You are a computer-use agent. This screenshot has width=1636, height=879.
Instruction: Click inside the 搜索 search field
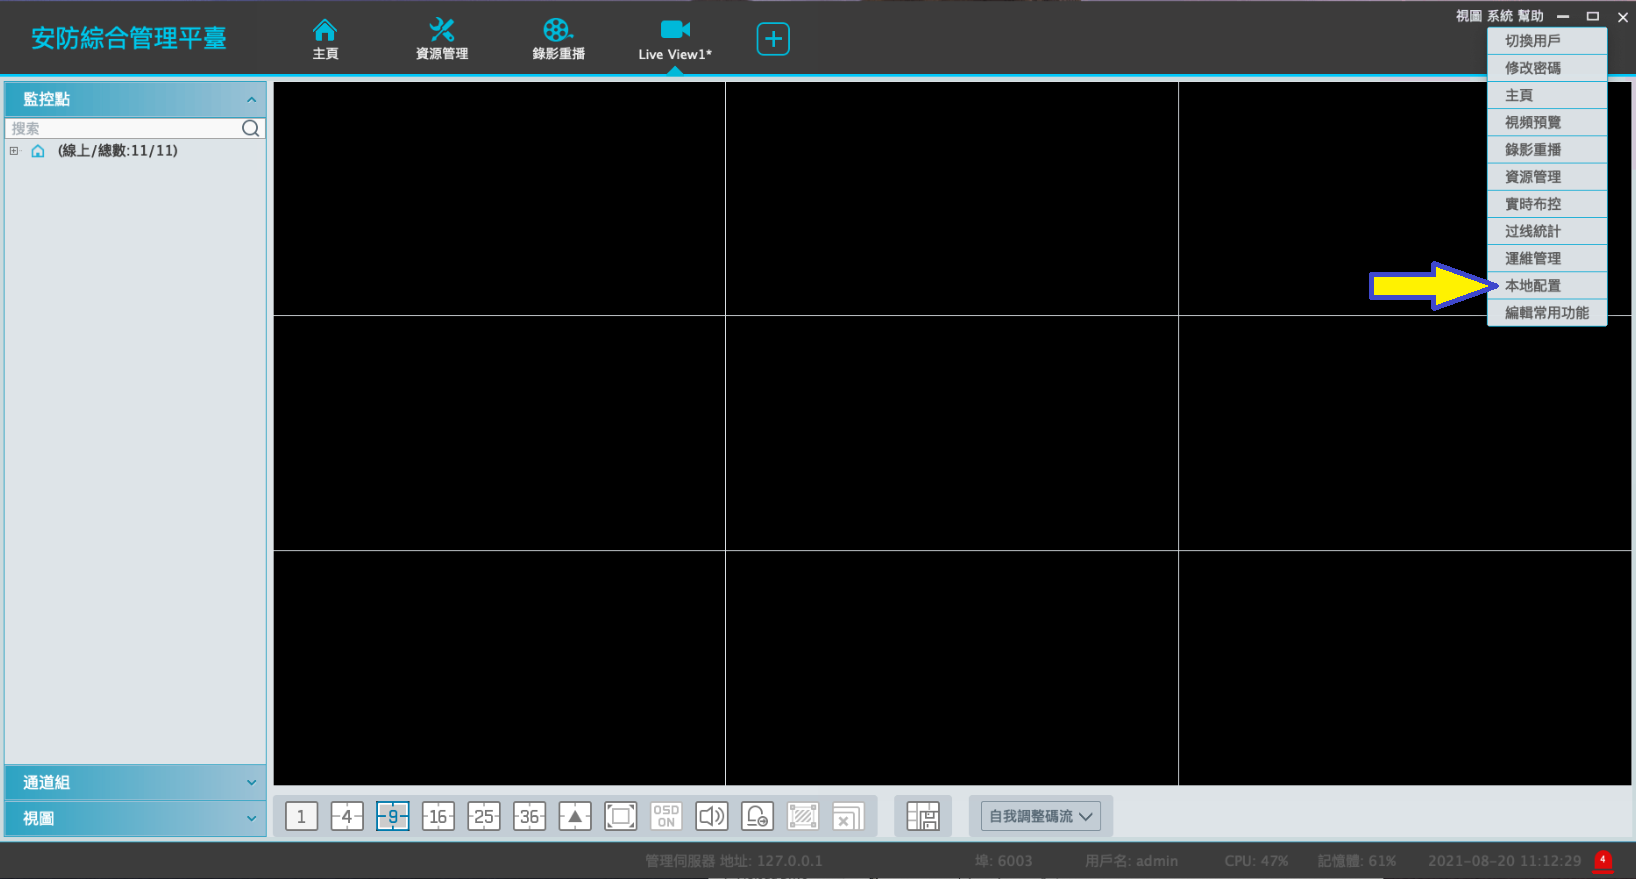coord(120,128)
